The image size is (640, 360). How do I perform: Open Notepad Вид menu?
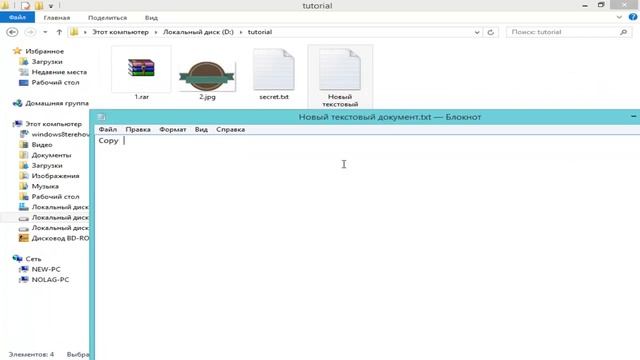(x=201, y=129)
